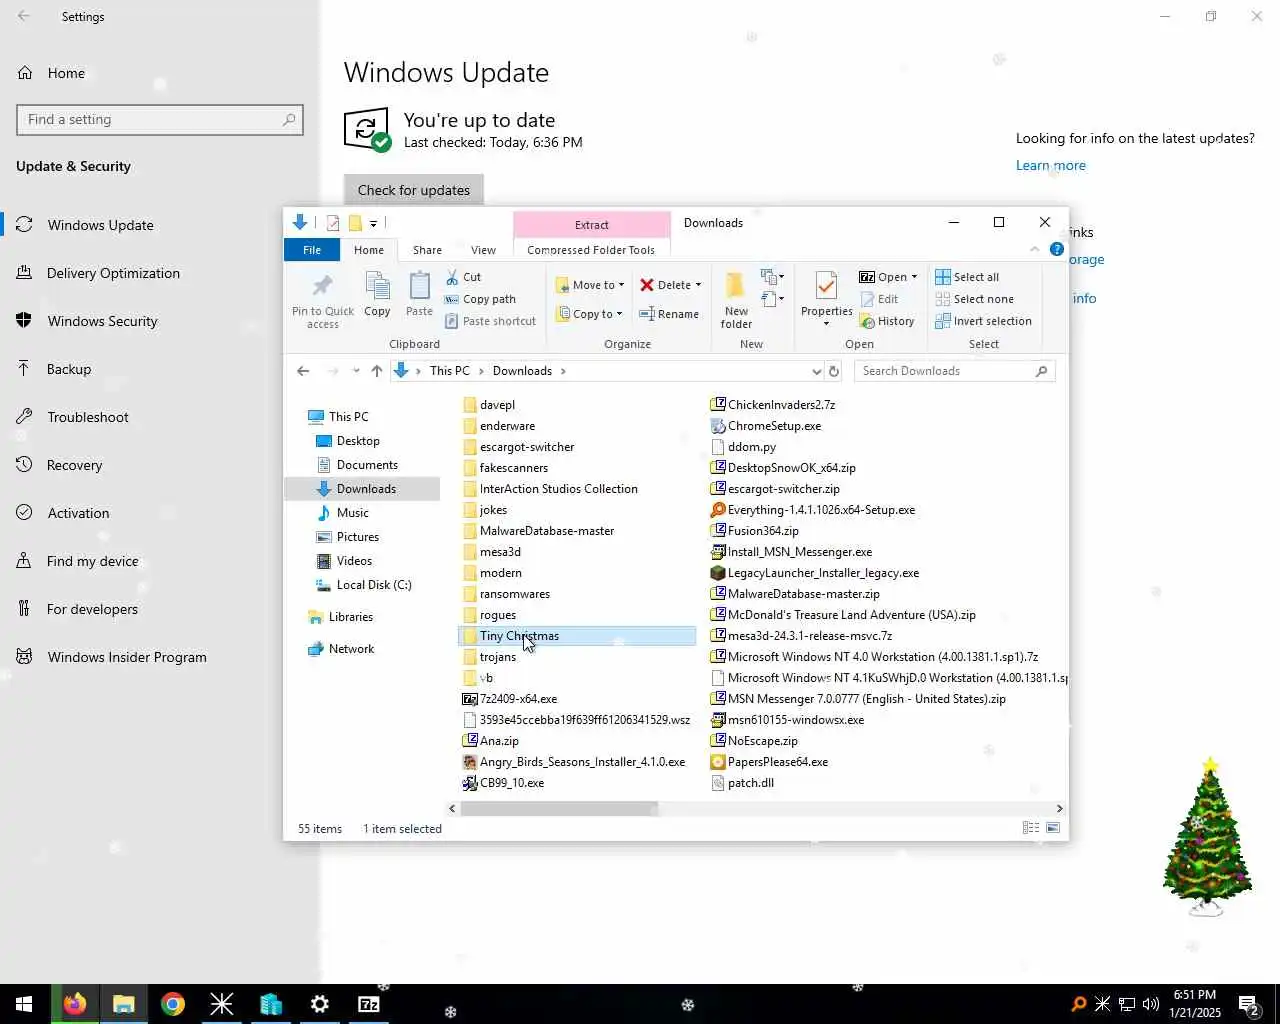The height and width of the screenshot is (1024, 1280).
Task: Open Delivery Optimization settings page
Action: click(x=113, y=273)
